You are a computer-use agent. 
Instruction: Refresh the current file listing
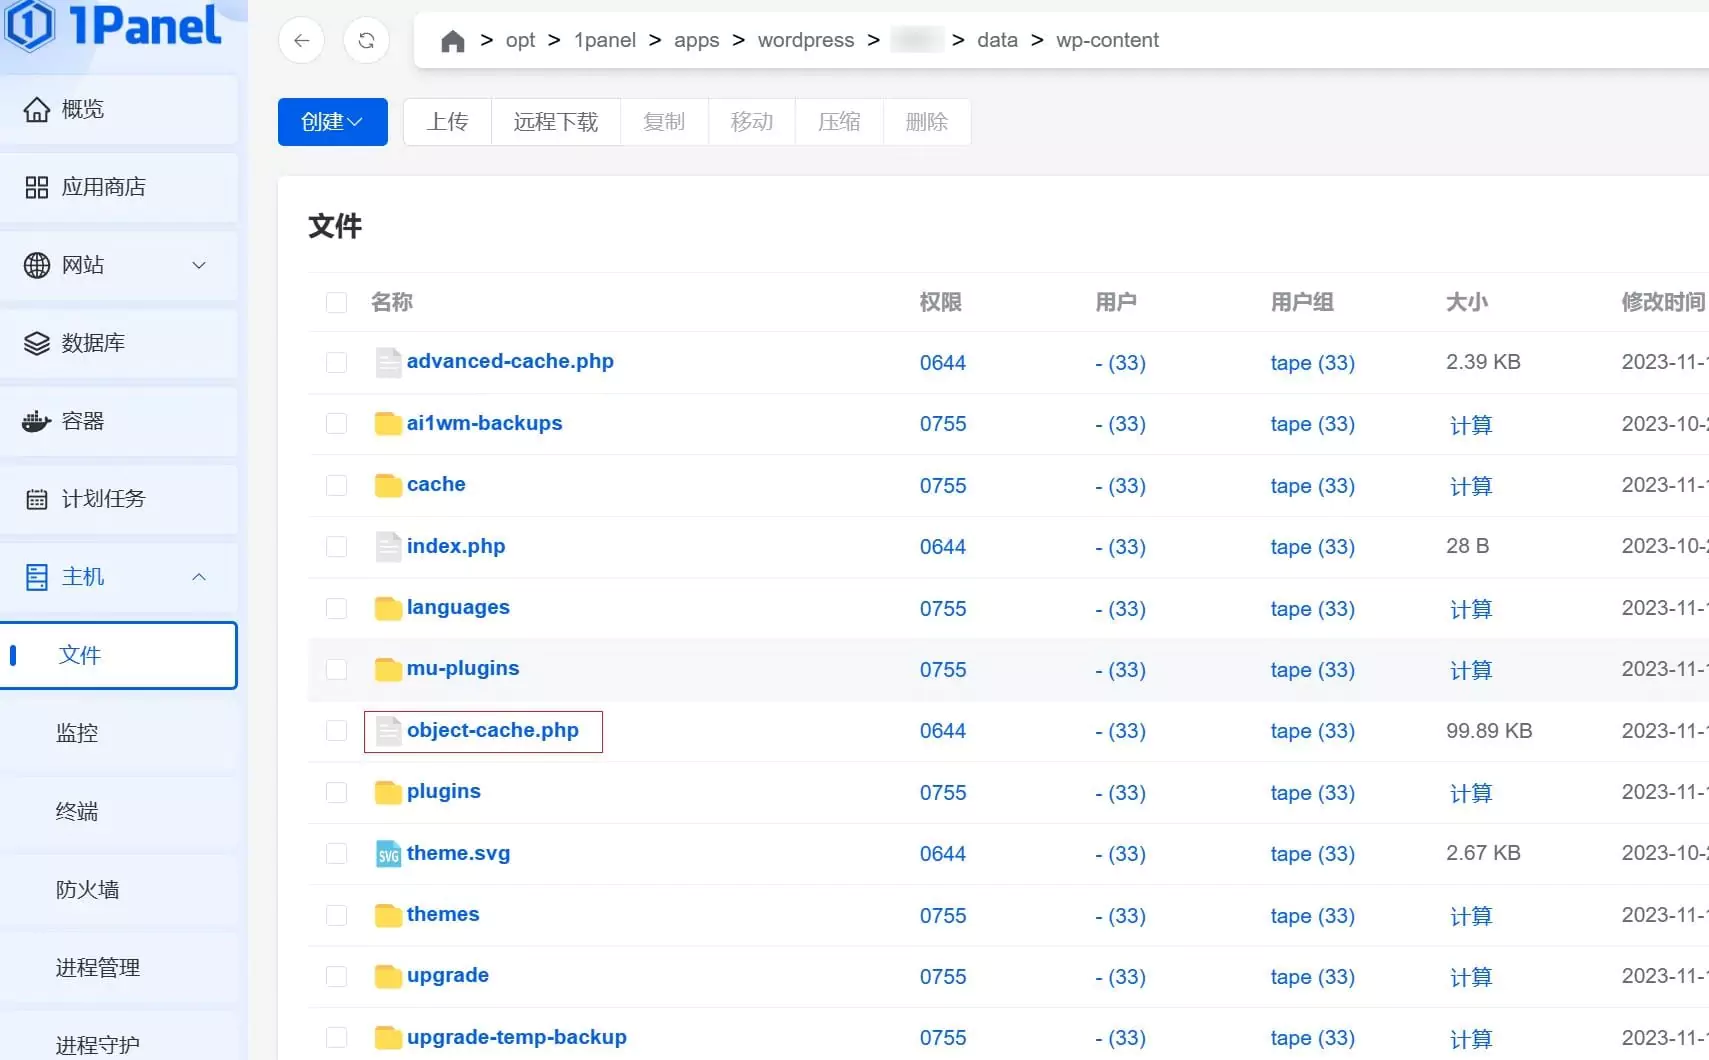coord(367,40)
